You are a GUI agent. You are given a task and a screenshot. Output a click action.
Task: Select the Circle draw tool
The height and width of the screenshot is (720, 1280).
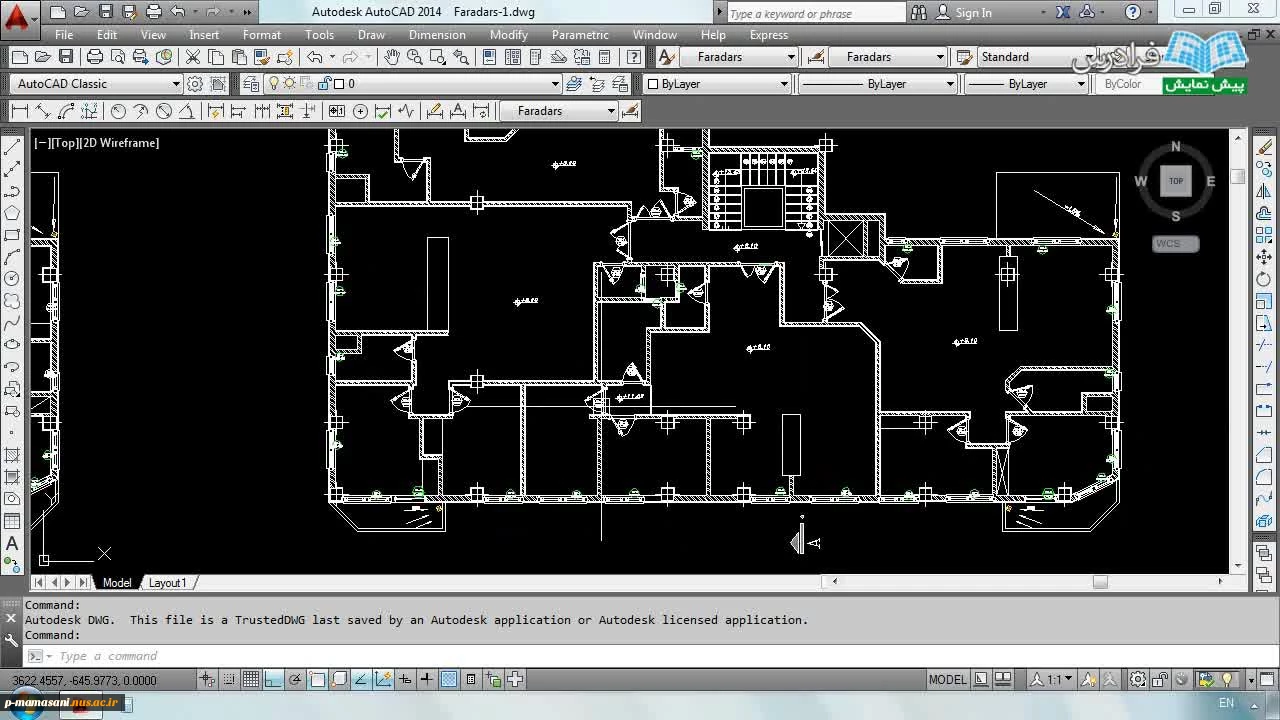point(12,278)
